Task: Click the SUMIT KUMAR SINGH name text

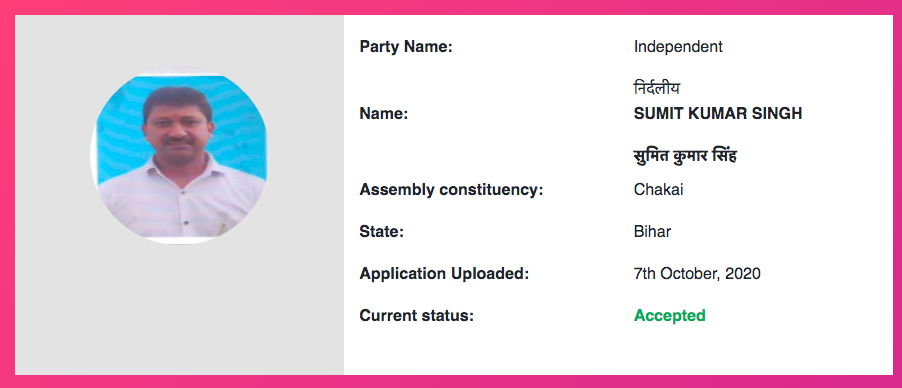Action: [x=718, y=114]
